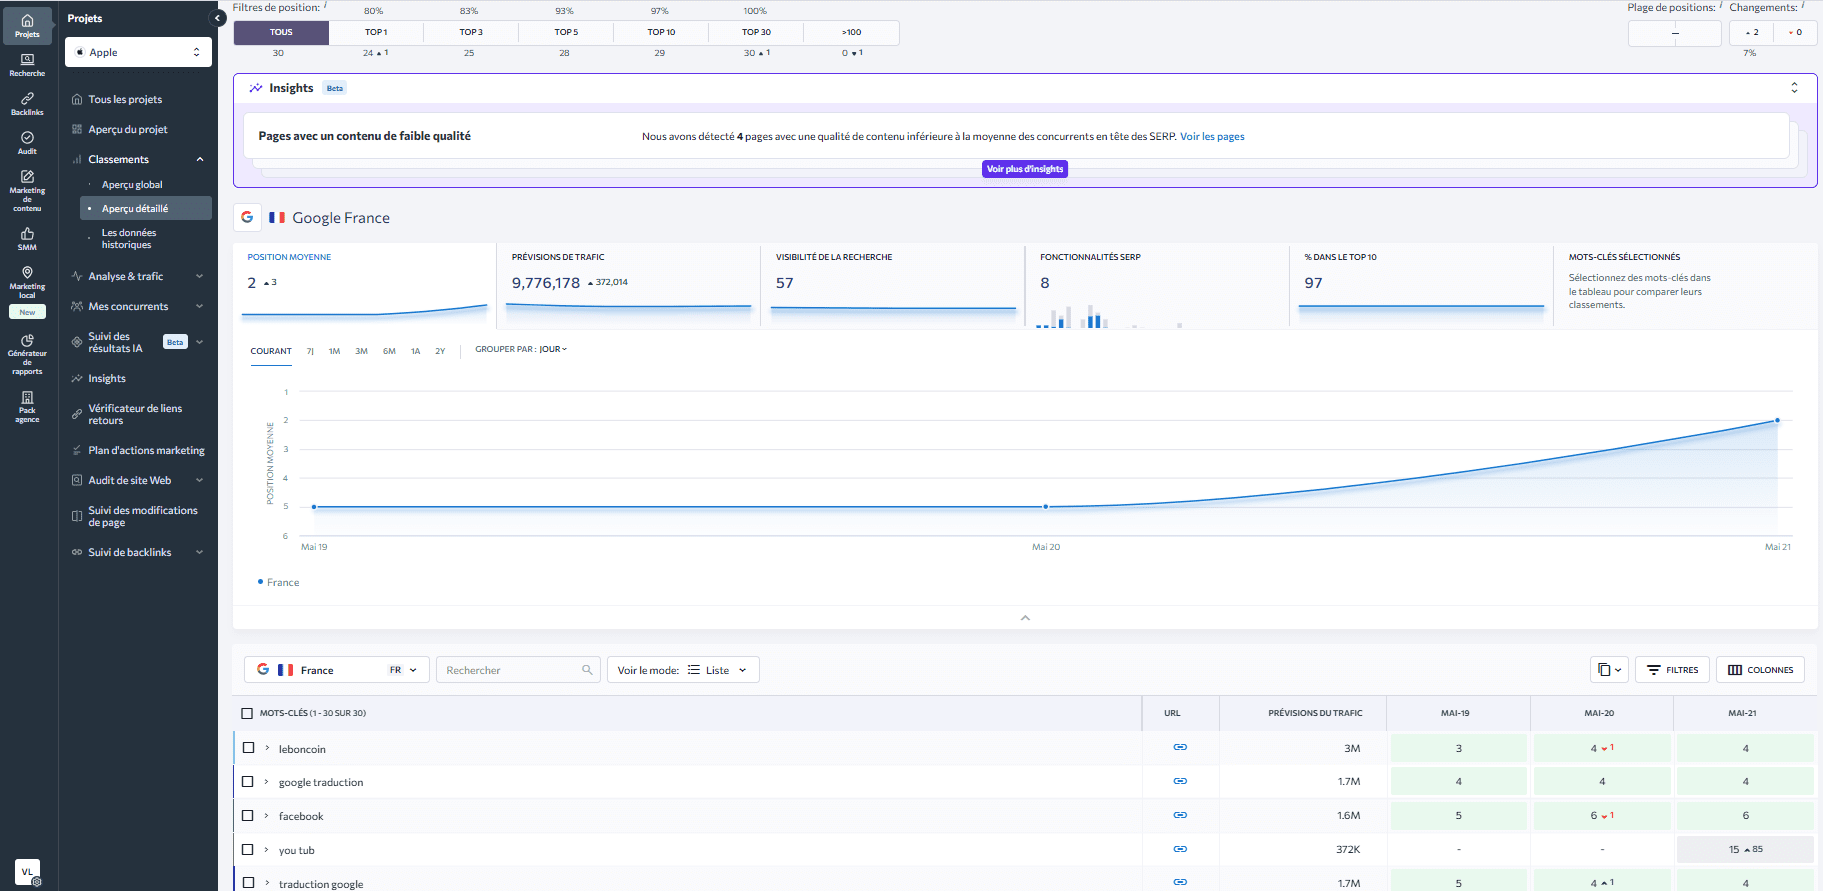Screen dimensions: 1823x891
Task: Open the SMM thumbs-up icon
Action: (27, 239)
